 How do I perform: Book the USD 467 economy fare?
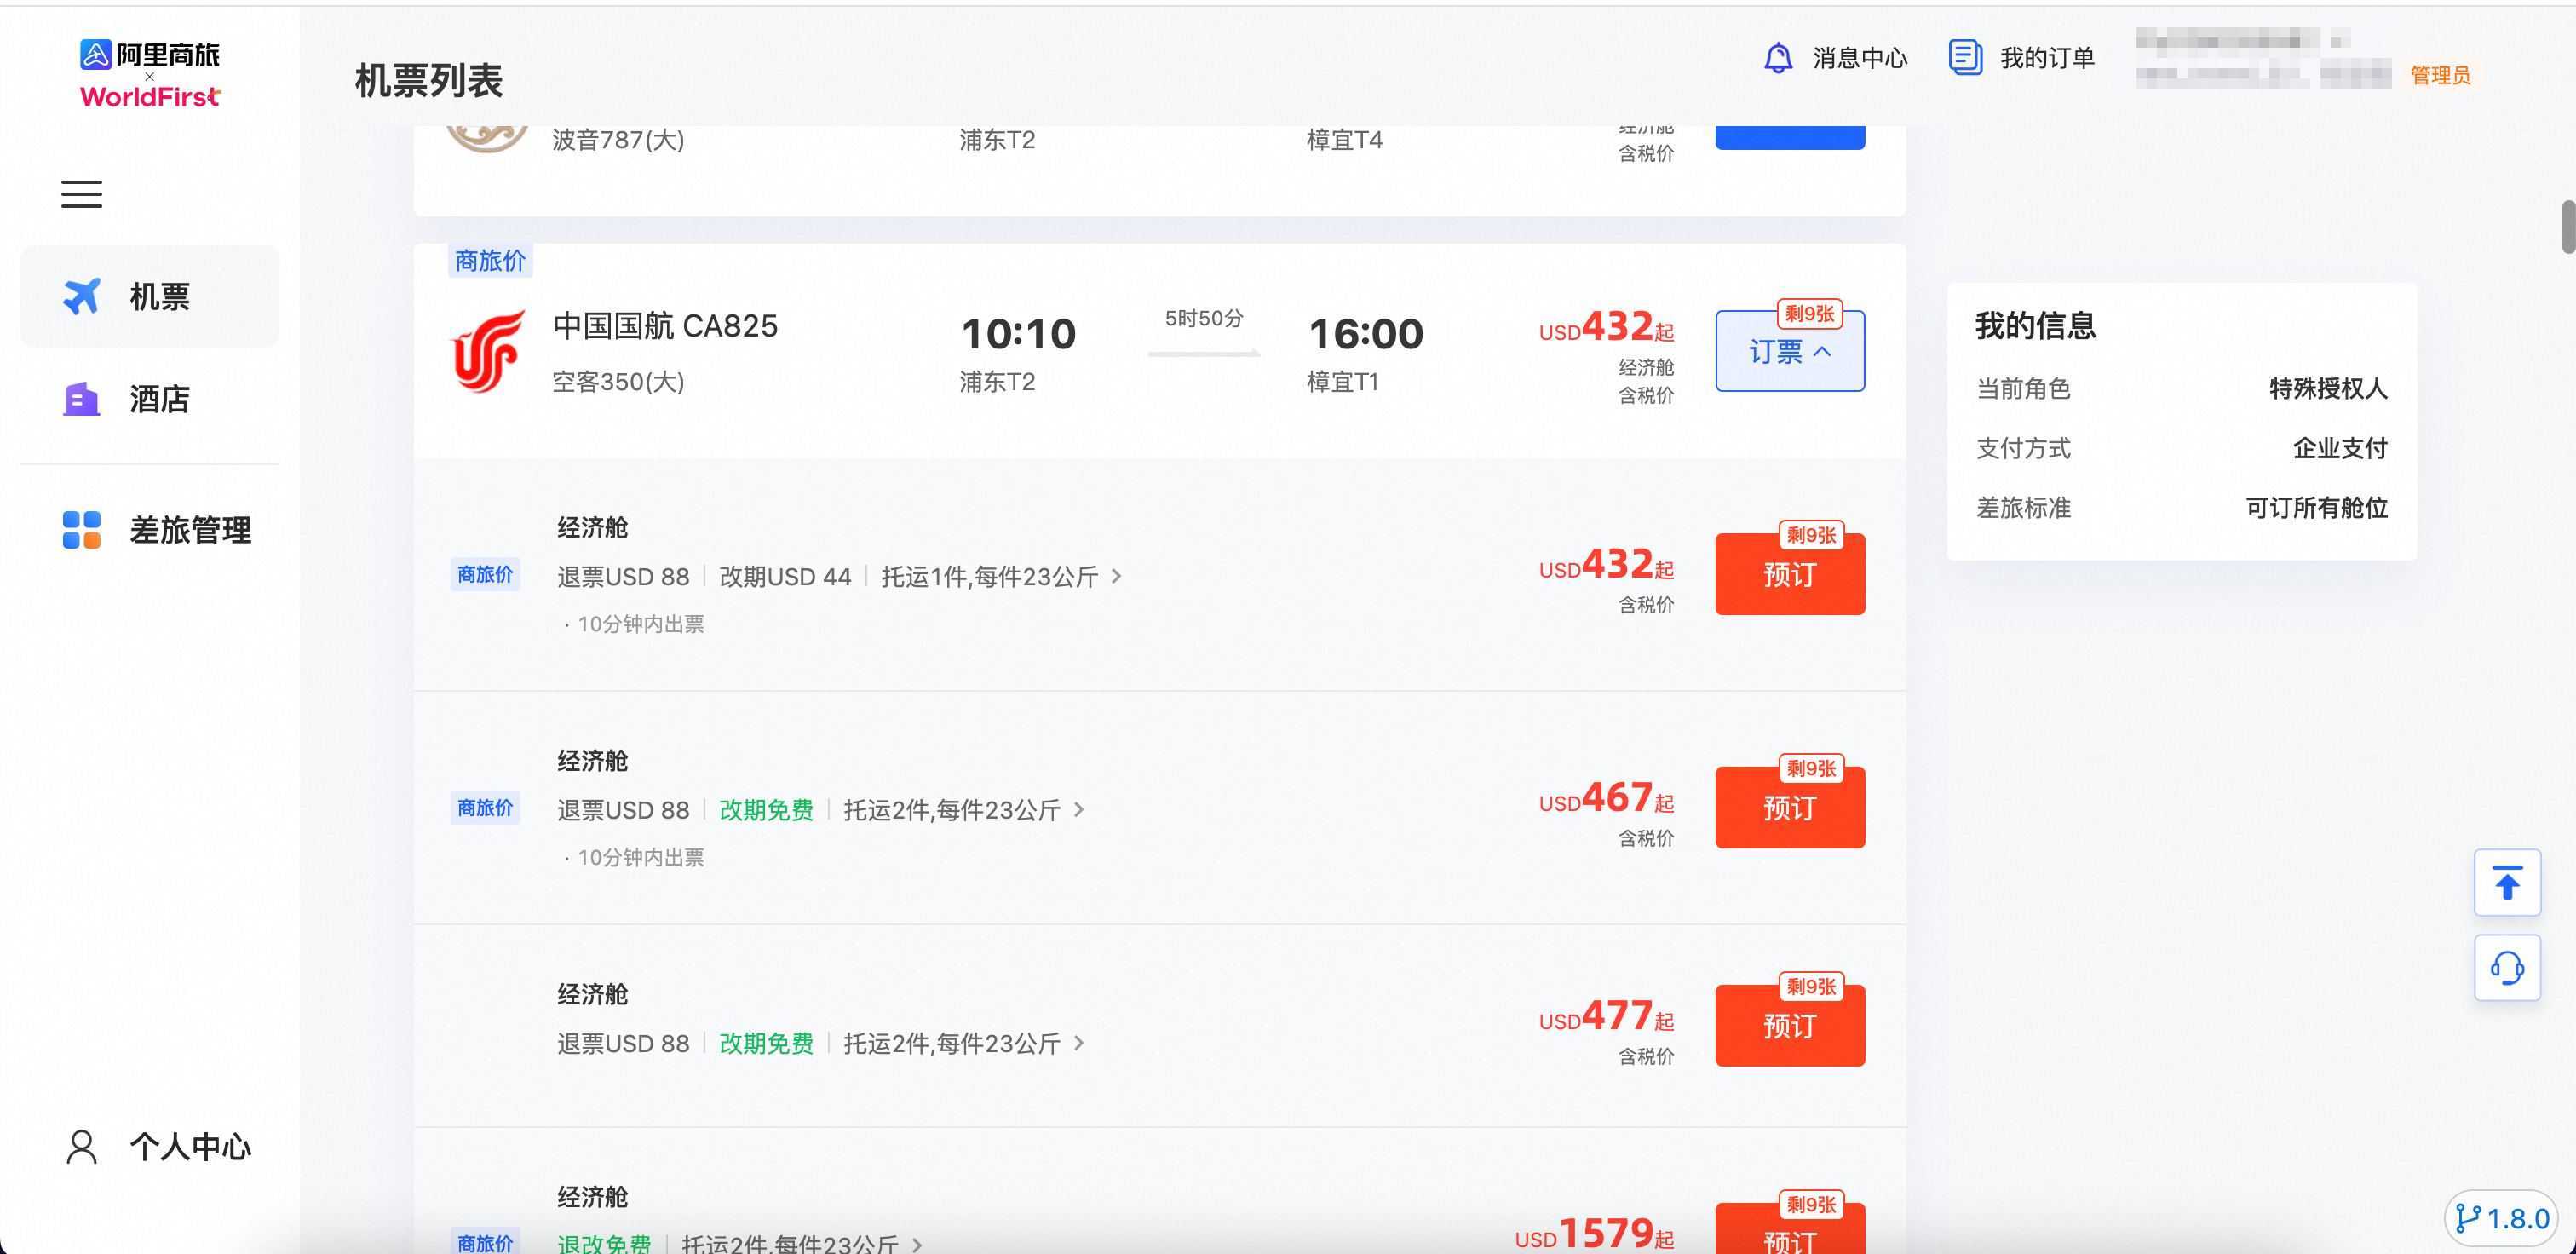(1789, 808)
